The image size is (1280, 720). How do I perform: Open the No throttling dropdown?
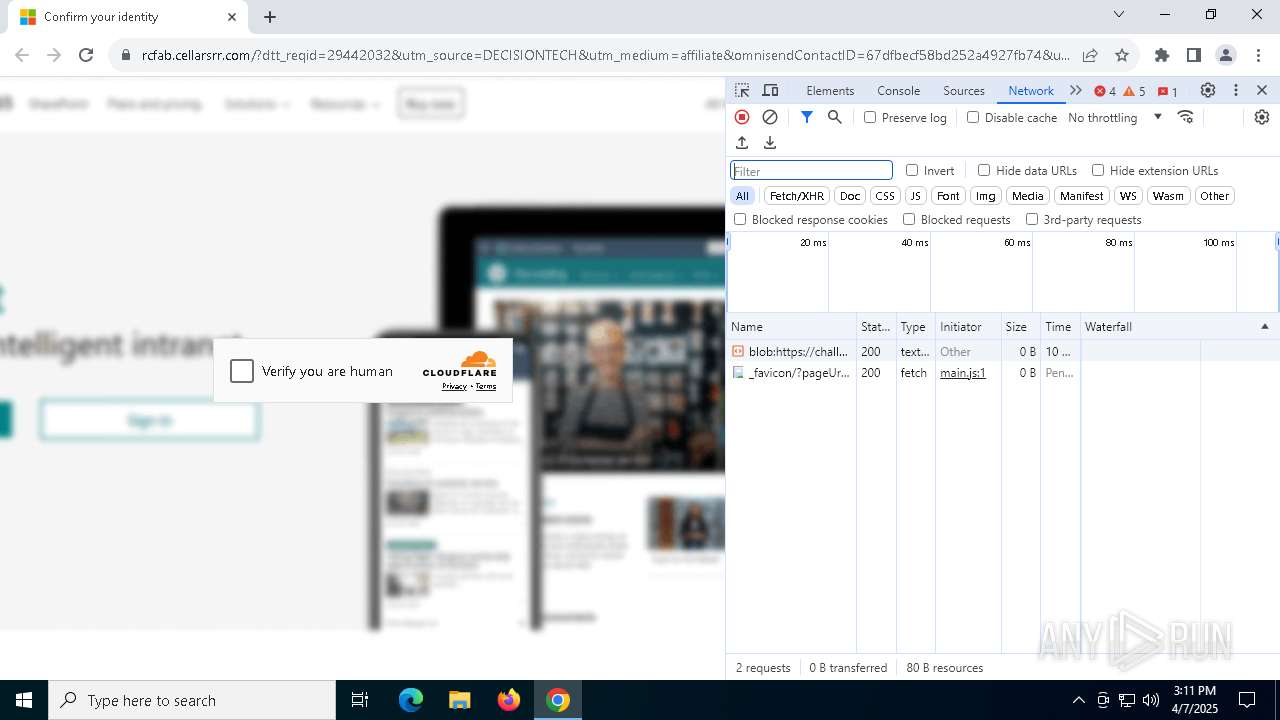[x=1115, y=117]
